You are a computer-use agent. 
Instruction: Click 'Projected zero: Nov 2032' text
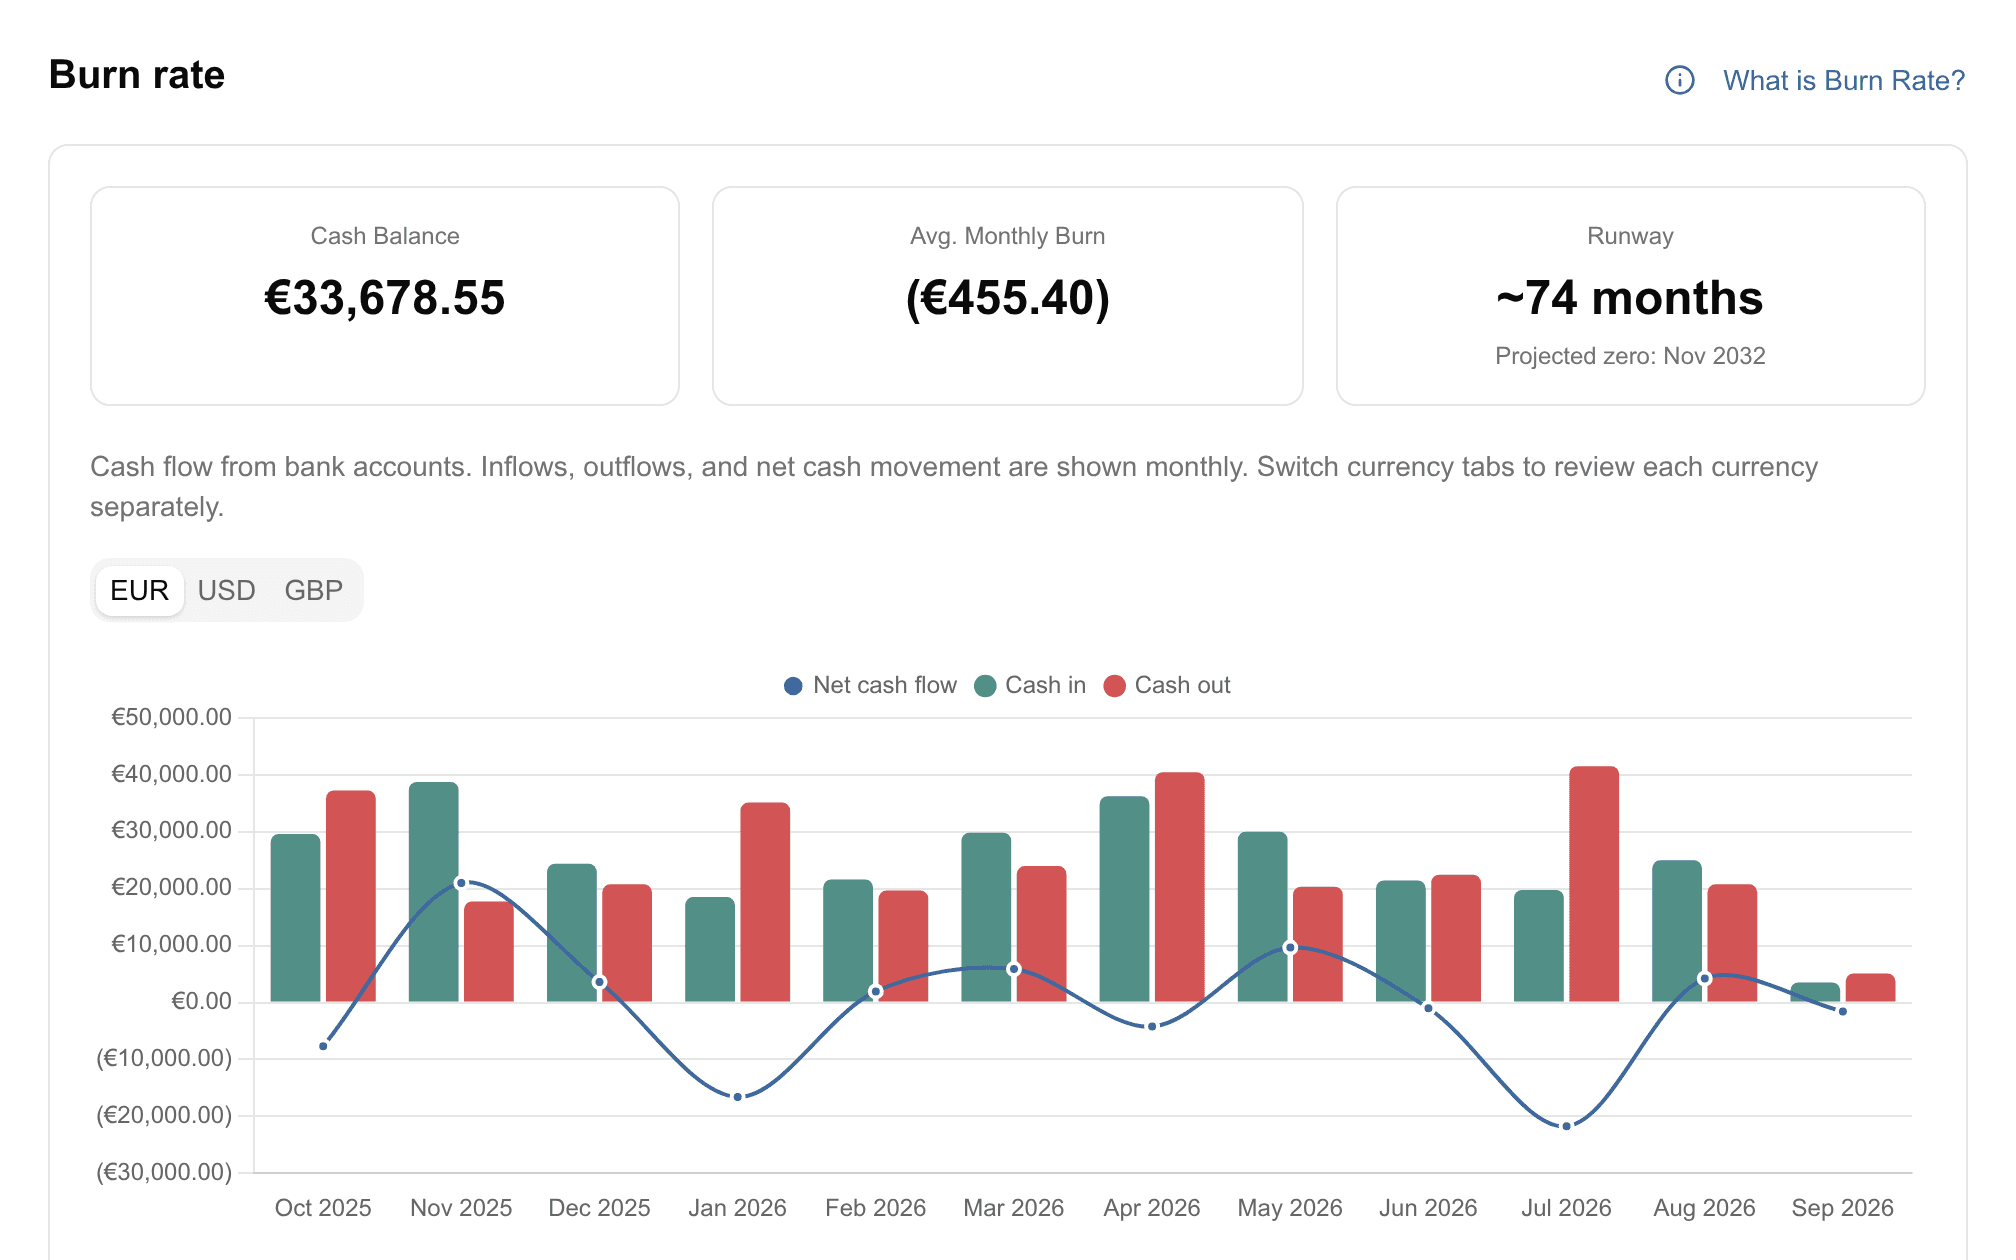(x=1630, y=356)
